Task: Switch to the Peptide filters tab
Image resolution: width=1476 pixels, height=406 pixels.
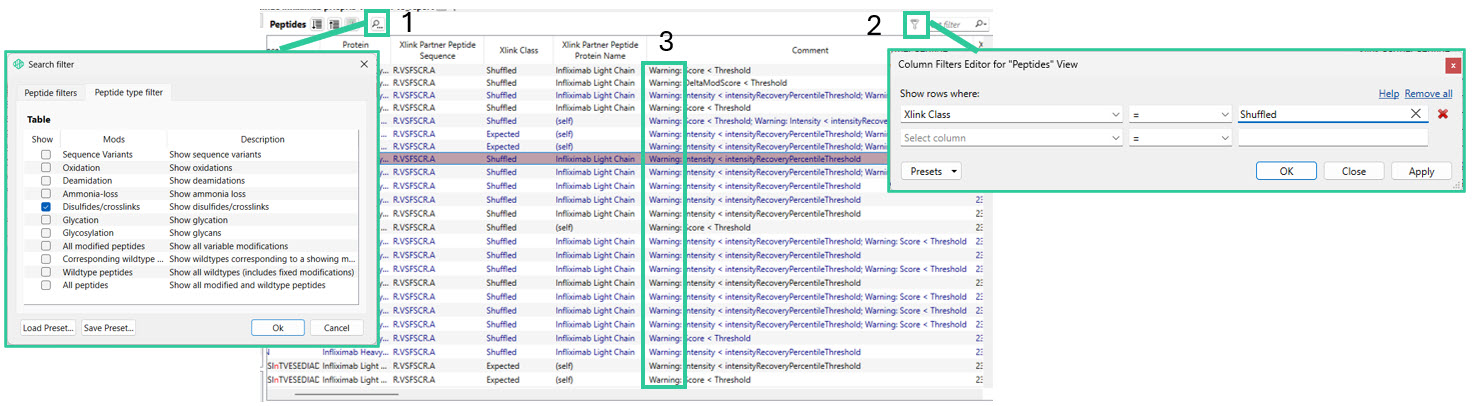Action: 51,93
